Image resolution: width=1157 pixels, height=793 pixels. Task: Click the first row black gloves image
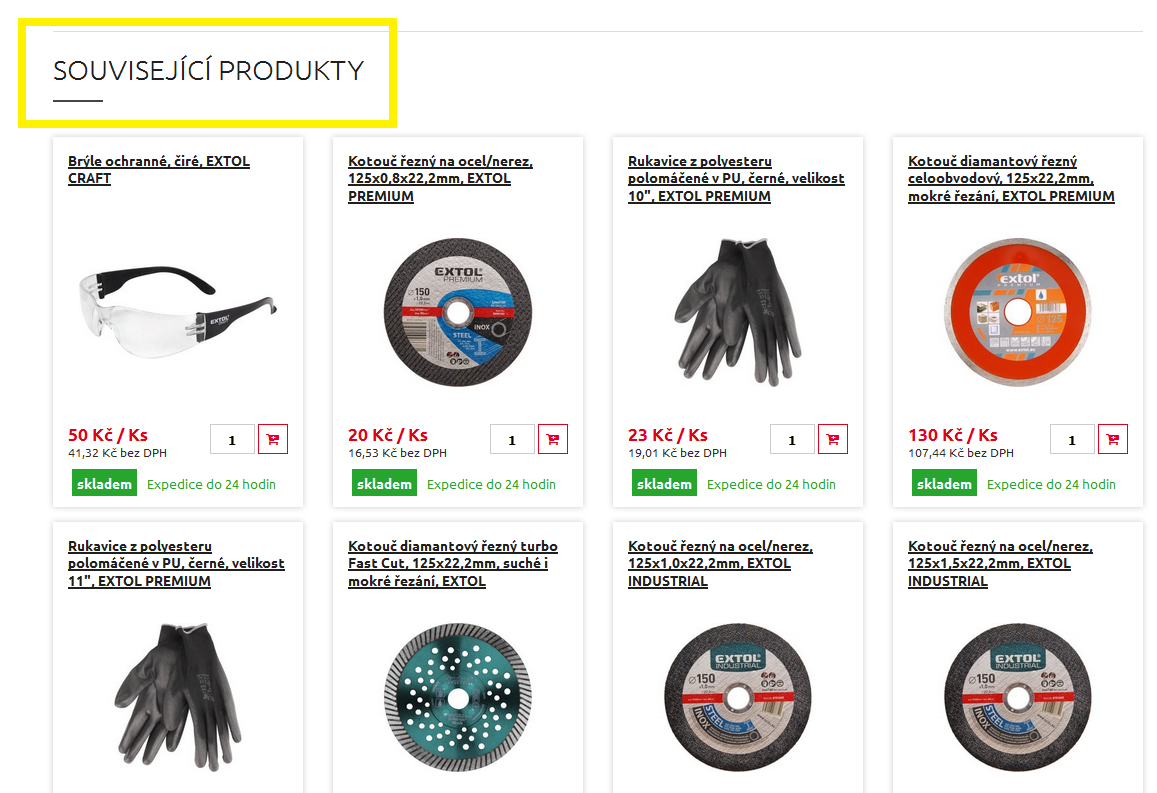[737, 312]
